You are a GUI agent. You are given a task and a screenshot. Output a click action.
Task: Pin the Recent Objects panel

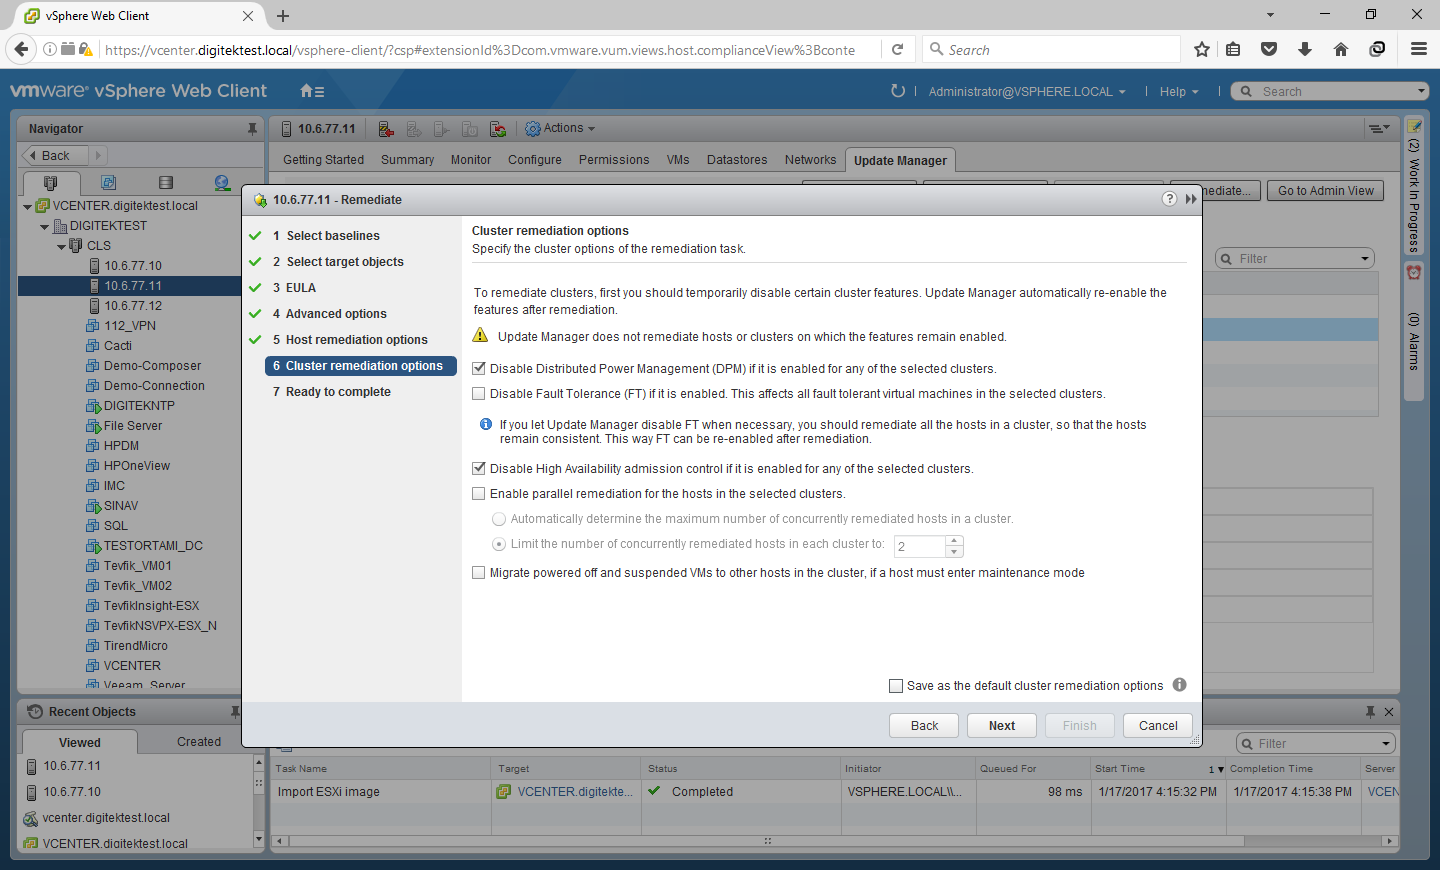(236, 712)
